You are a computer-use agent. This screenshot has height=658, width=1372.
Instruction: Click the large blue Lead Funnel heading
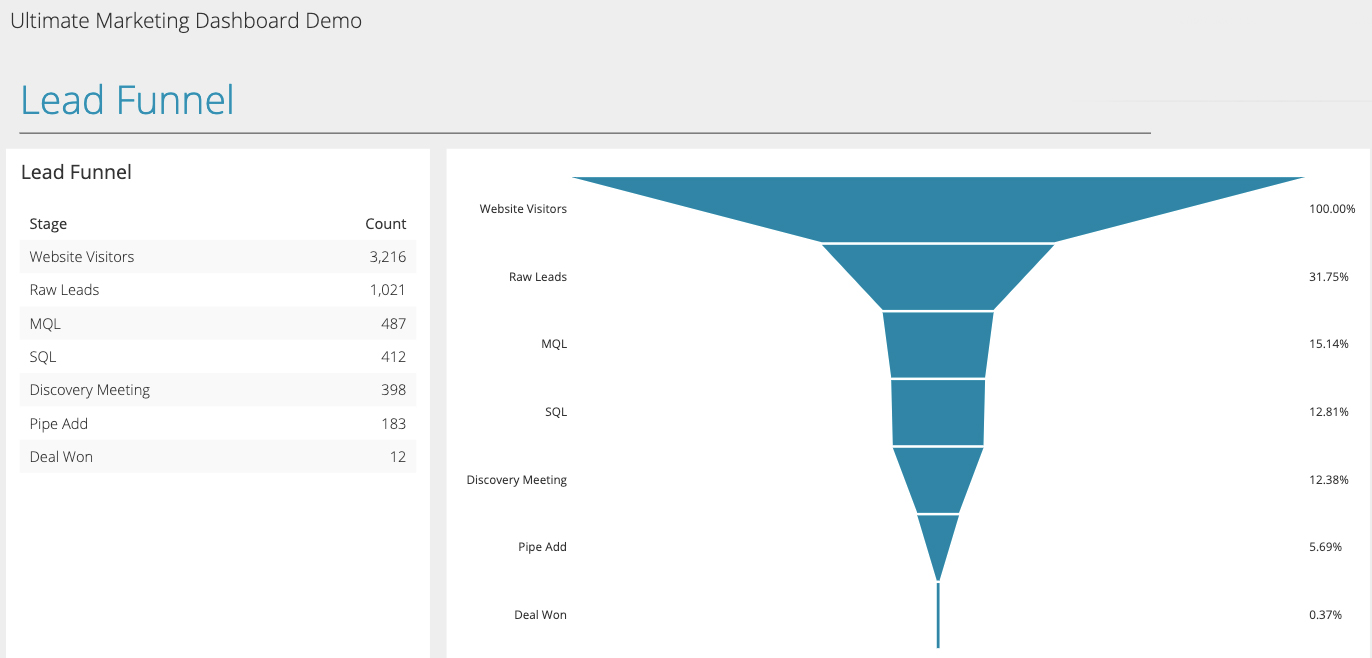(x=127, y=101)
